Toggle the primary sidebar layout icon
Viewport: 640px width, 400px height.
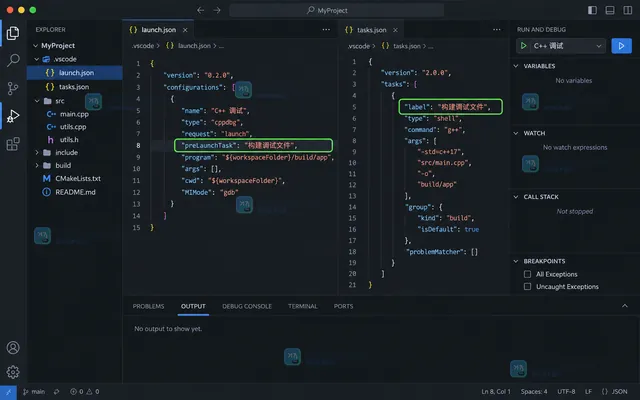[592, 10]
